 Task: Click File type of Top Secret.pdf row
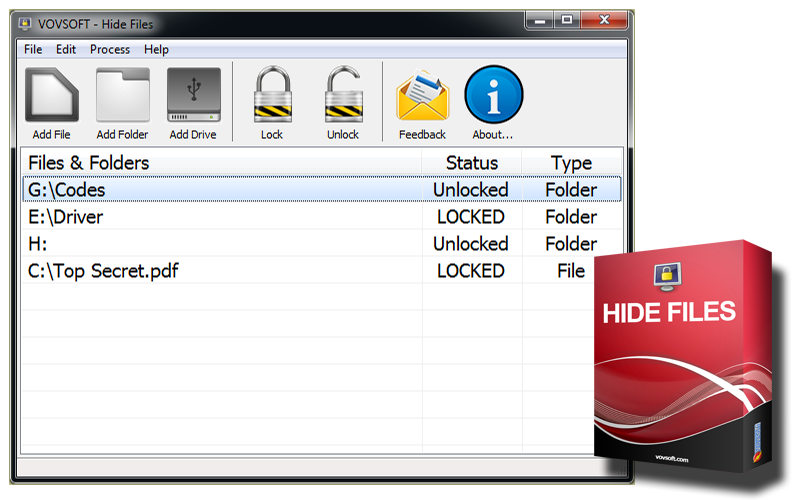click(571, 271)
